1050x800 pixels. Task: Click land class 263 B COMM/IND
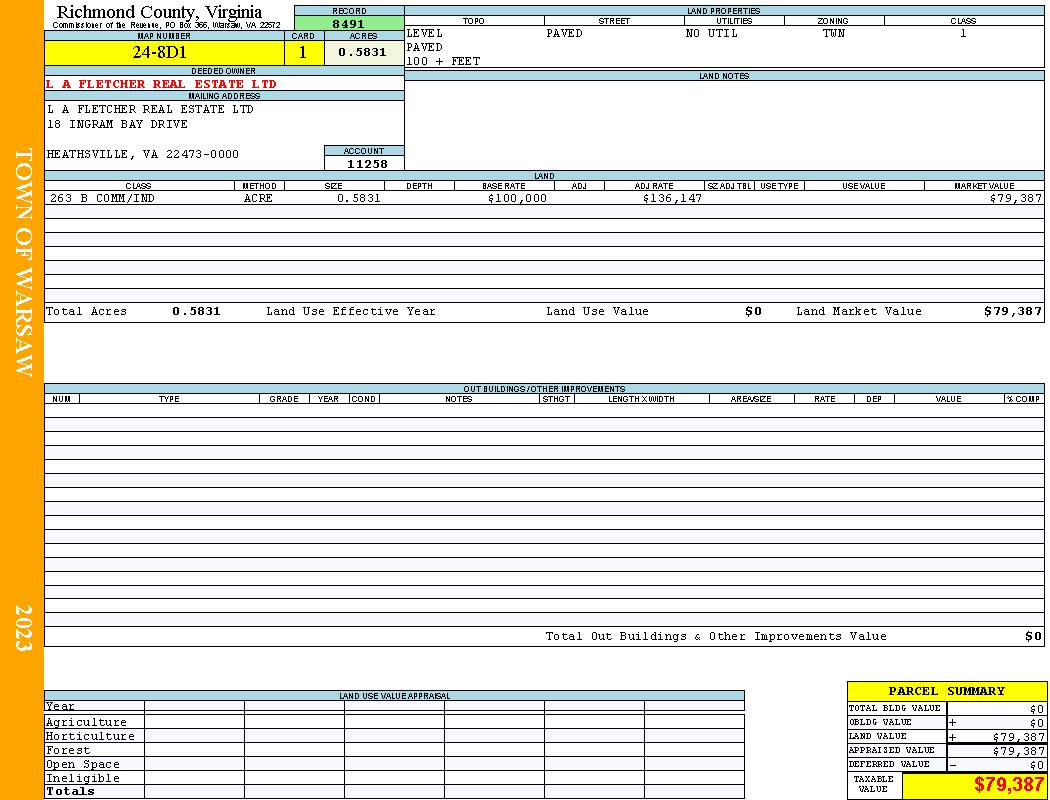click(x=102, y=199)
